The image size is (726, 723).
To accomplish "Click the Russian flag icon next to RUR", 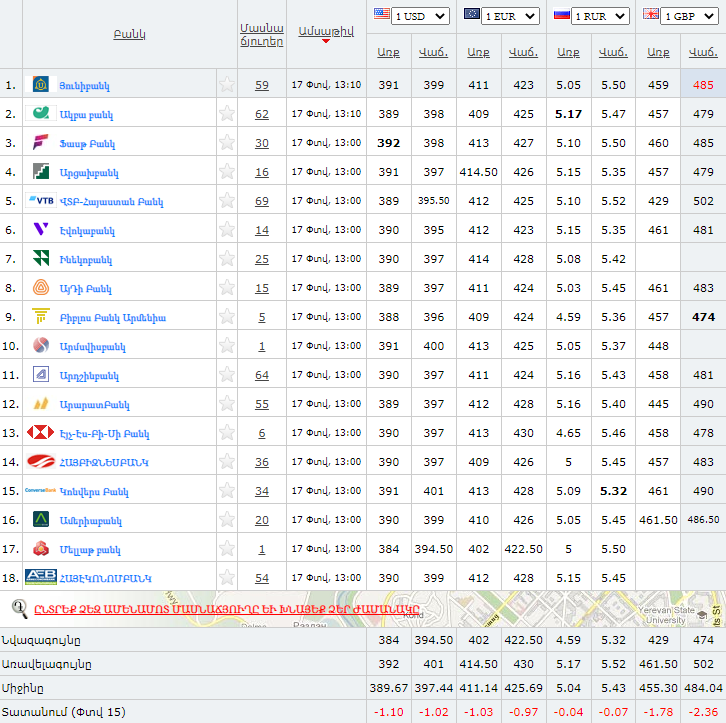I will click(561, 15).
